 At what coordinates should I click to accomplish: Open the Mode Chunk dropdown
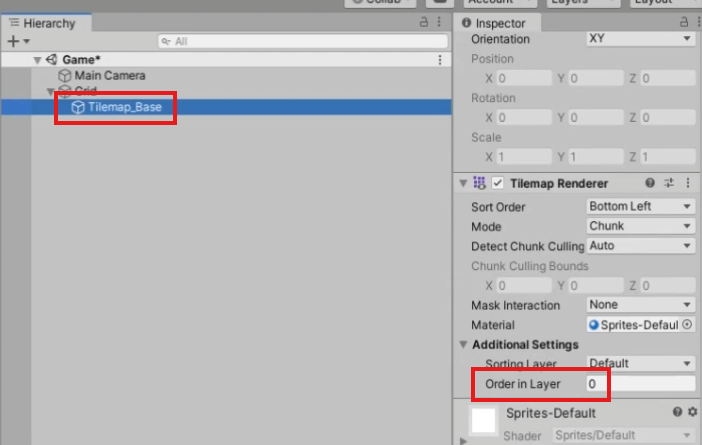640,226
